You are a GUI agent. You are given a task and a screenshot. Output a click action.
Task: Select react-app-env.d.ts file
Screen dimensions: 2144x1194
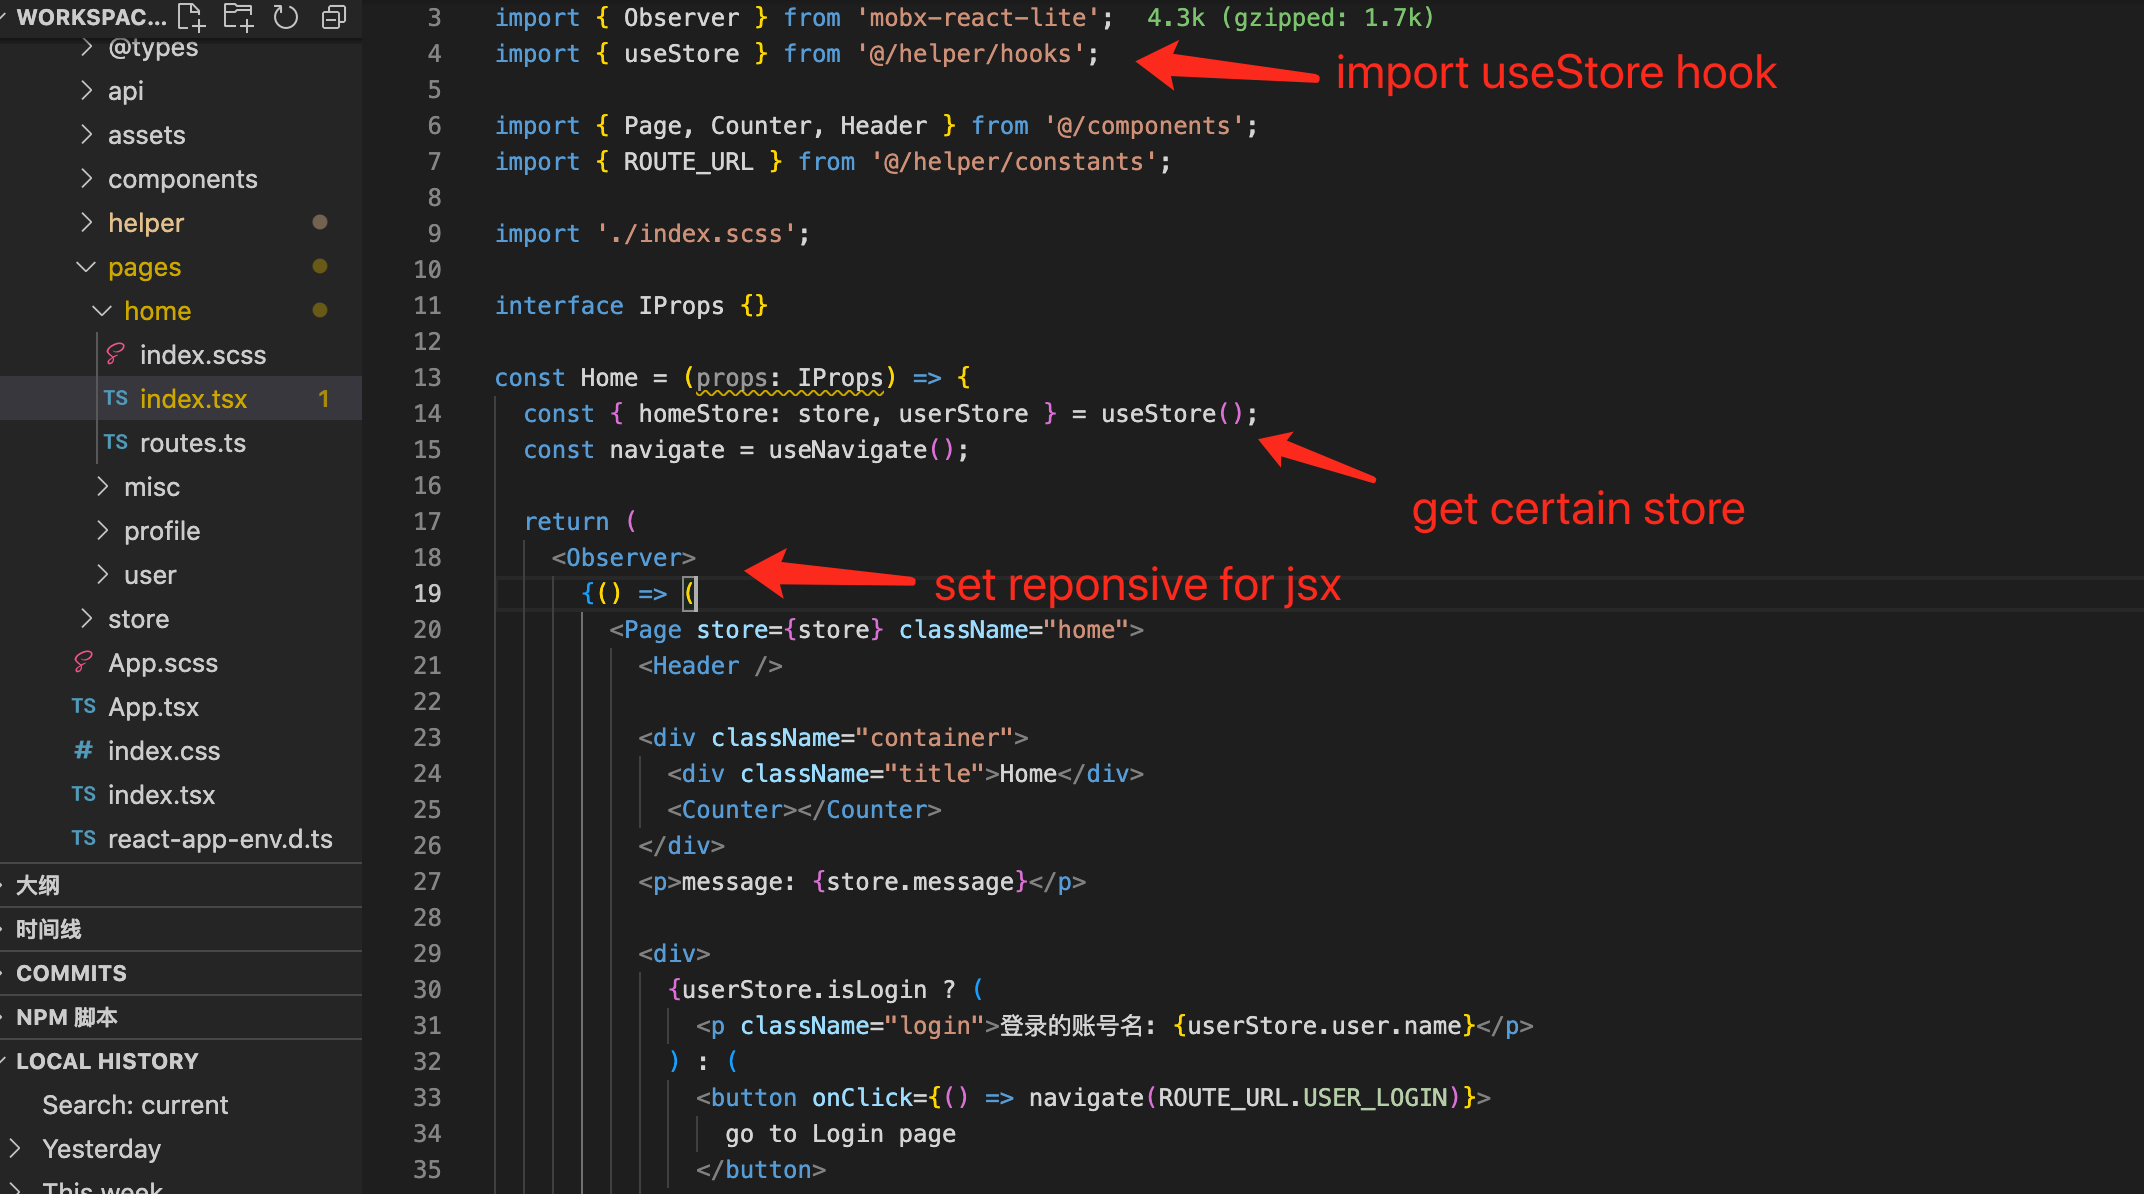tap(220, 839)
